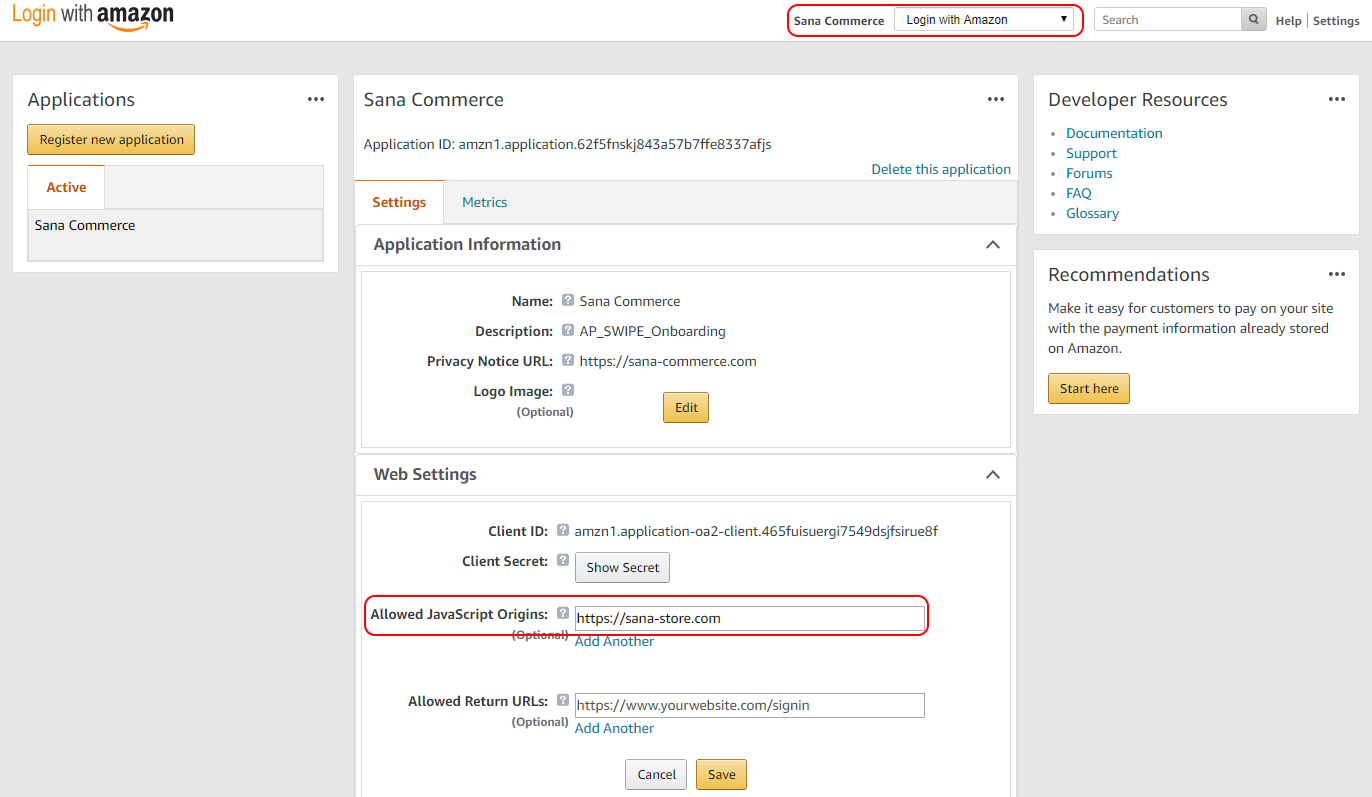The image size is (1372, 797).
Task: Open the Applications panel three-dot menu
Action: pos(316,99)
